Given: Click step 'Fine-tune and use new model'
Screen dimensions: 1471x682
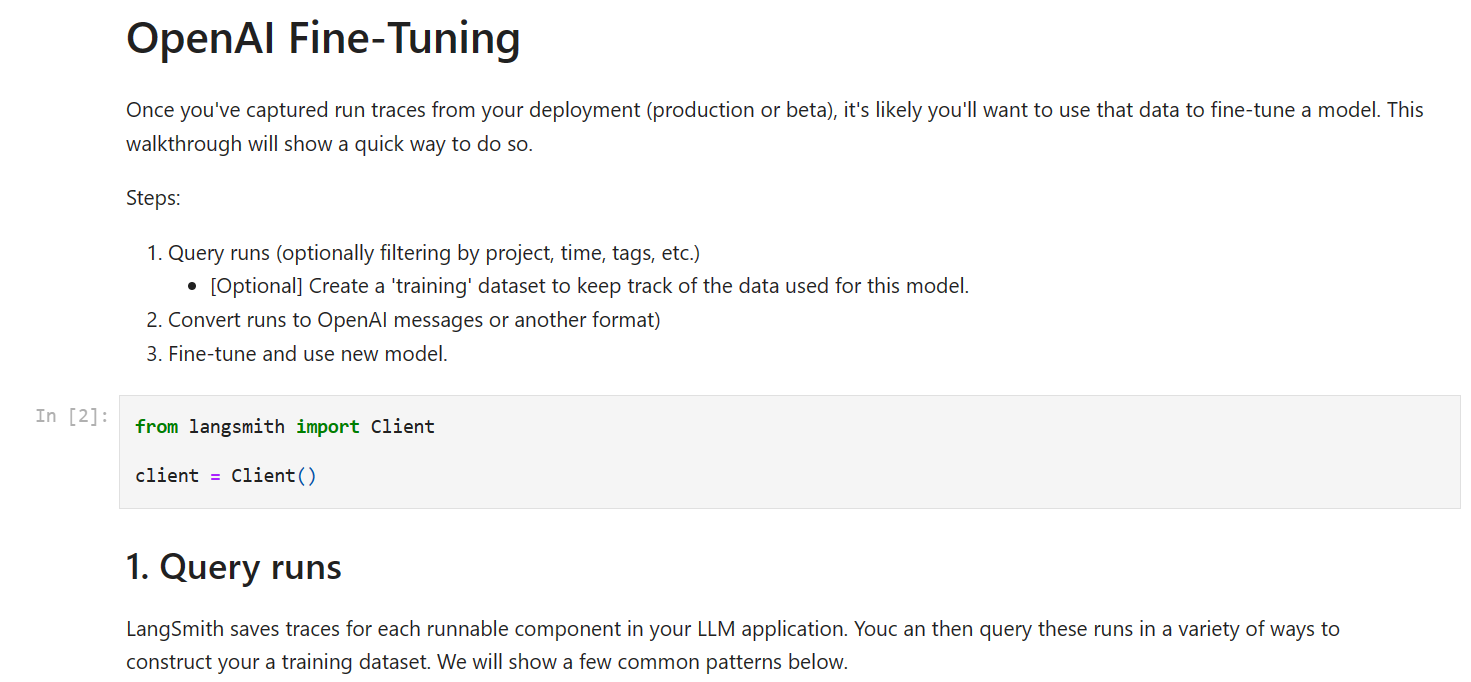Looking at the screenshot, I should [x=307, y=354].
